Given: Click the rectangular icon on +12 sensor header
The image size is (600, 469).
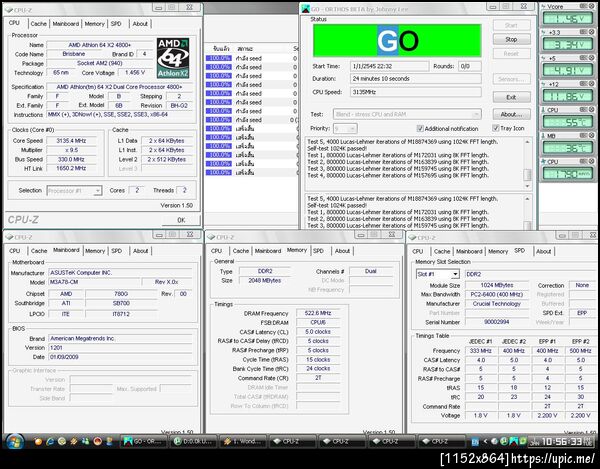Looking at the screenshot, I should pos(584,83).
